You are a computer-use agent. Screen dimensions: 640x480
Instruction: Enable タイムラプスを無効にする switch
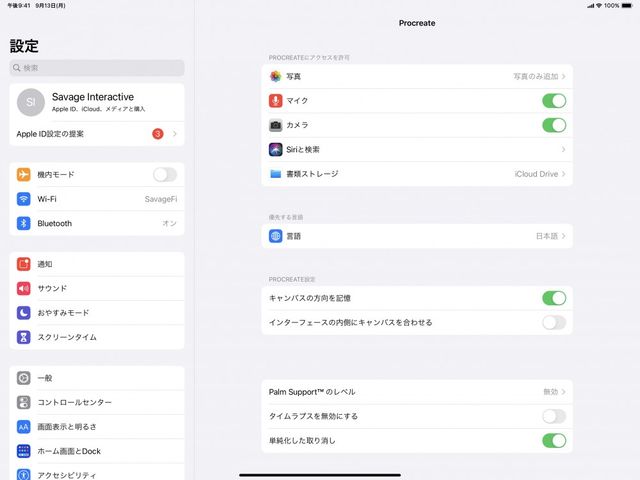point(554,416)
